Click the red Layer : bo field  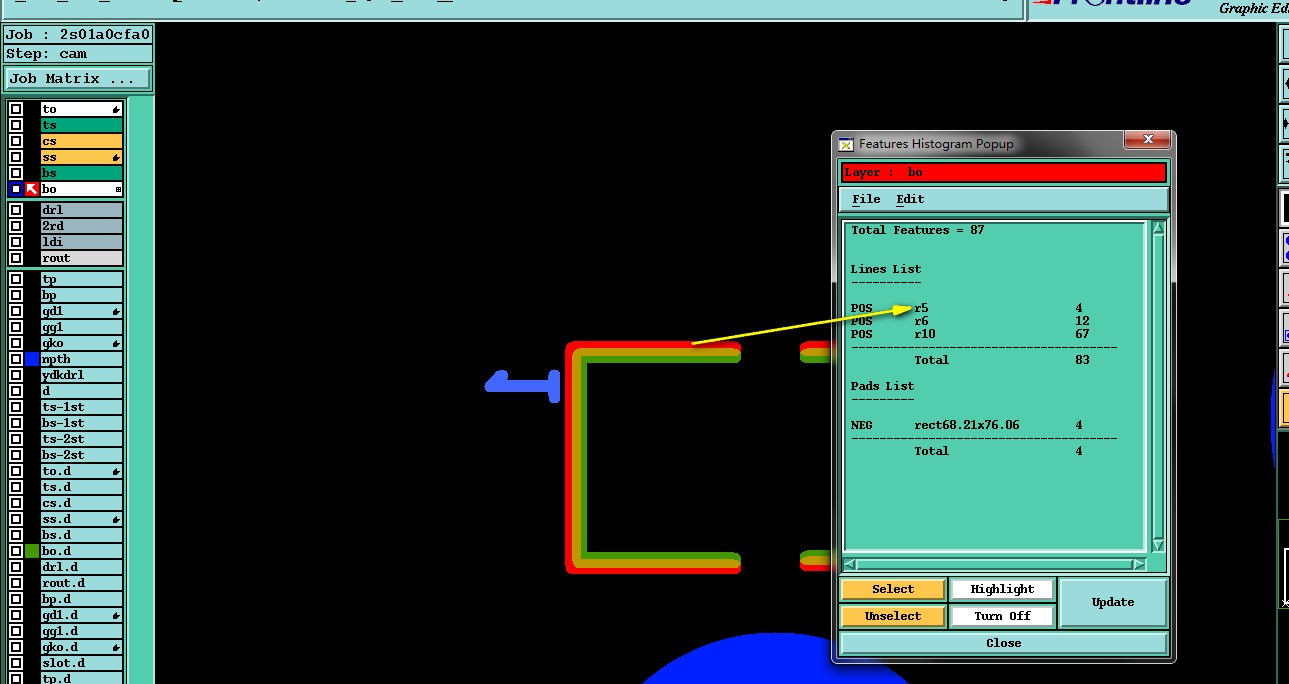click(1003, 172)
